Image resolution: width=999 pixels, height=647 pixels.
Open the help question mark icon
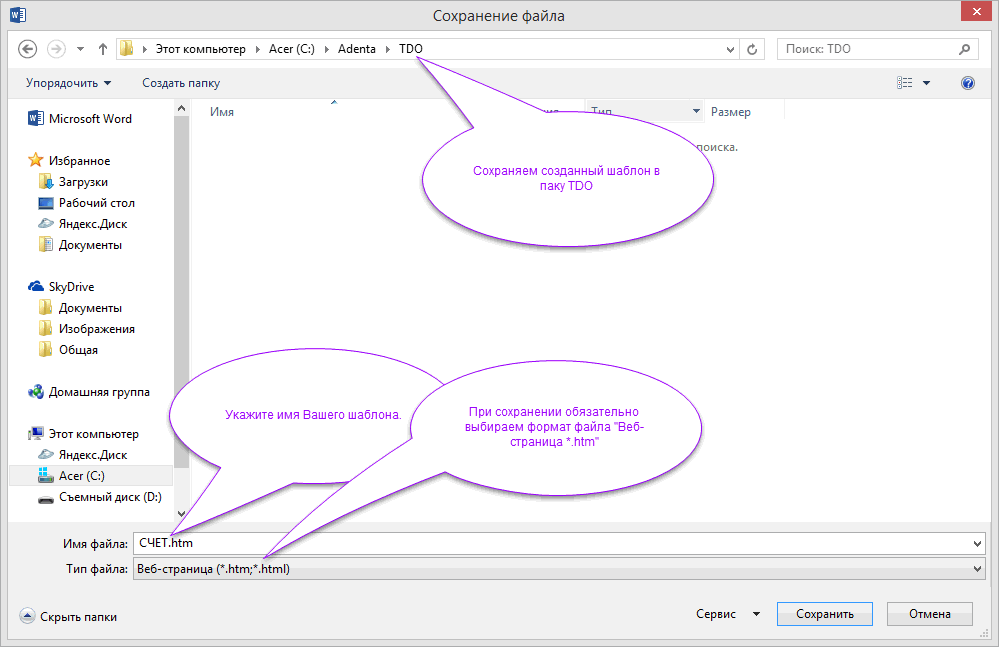coord(967,83)
